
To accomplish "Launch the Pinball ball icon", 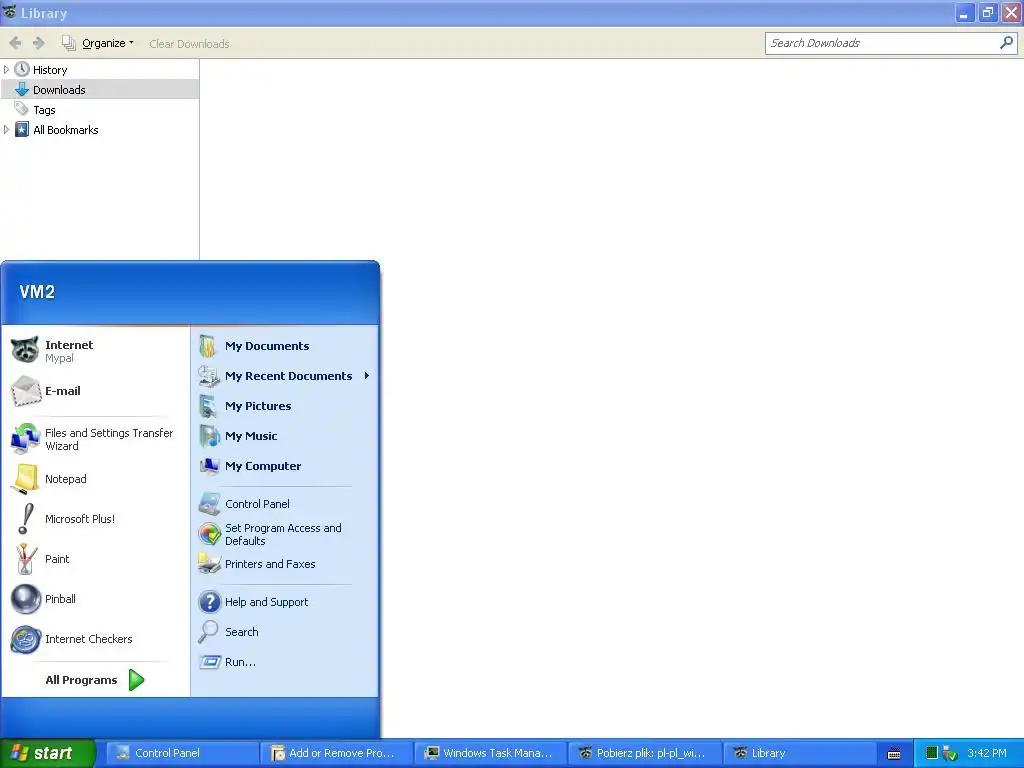I will tap(25, 599).
